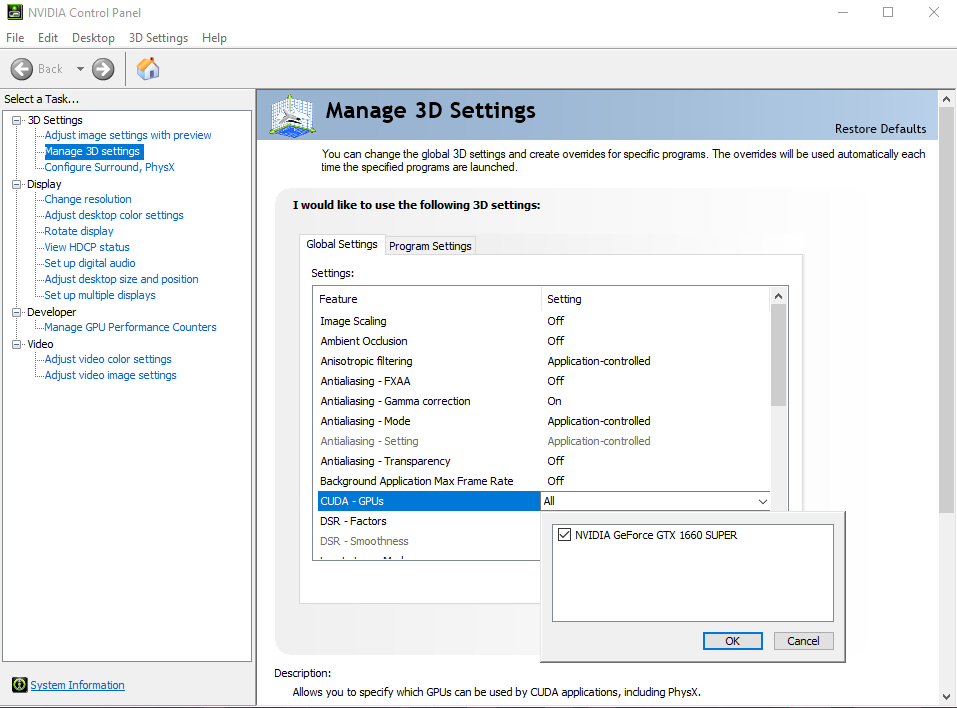Open the Help menu
The width and height of the screenshot is (957, 708).
pos(214,38)
